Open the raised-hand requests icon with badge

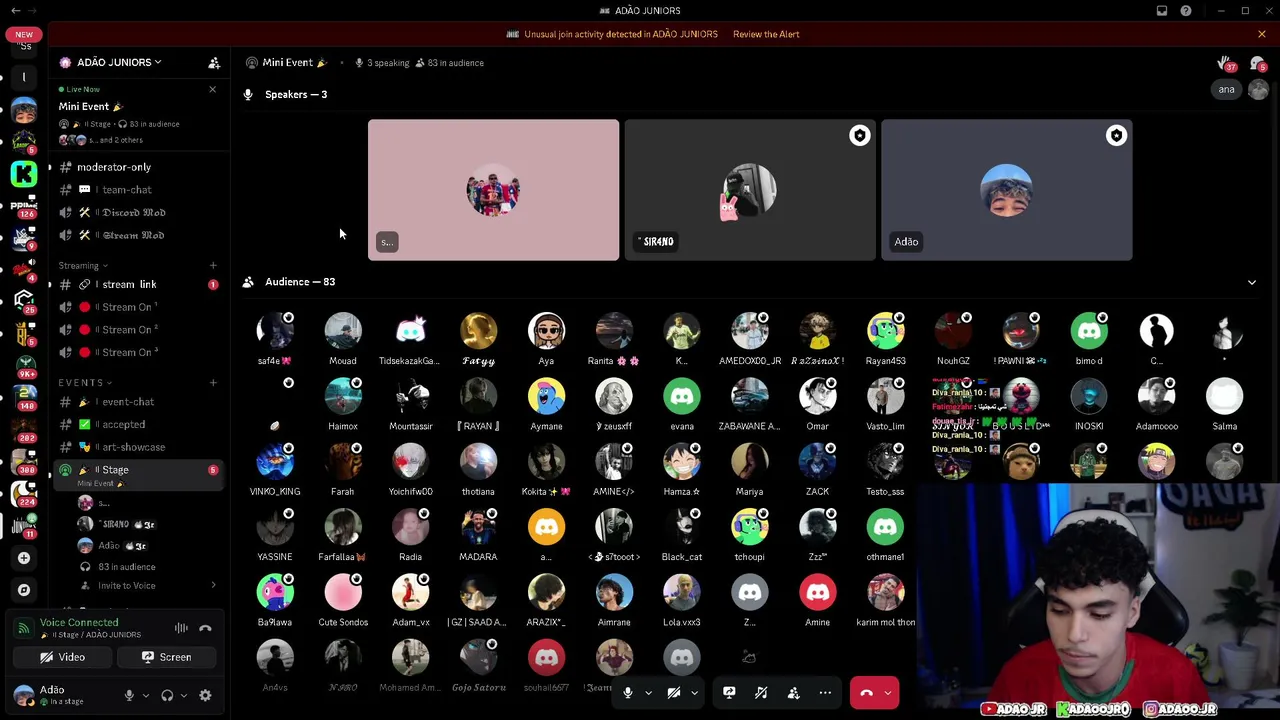coord(1226,64)
